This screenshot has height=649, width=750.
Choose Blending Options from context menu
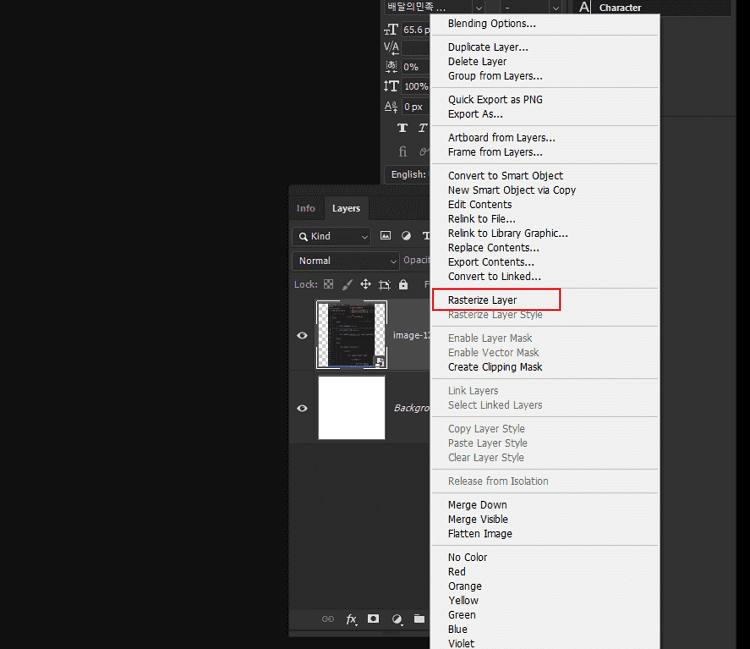click(x=545, y=23)
